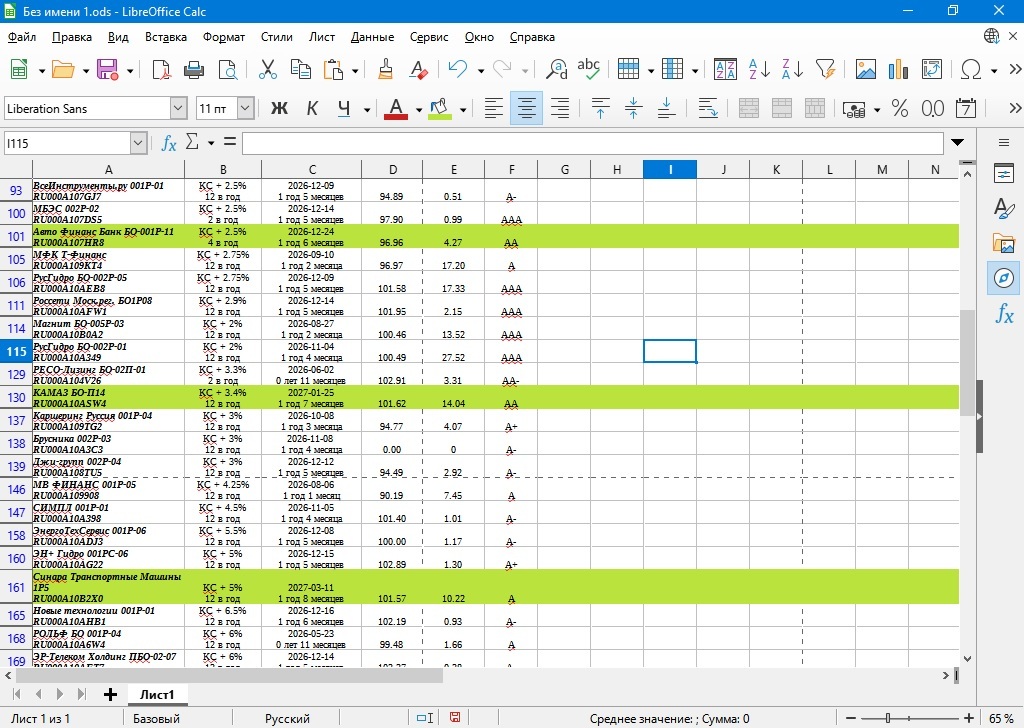Open the Navigator in sidebar
This screenshot has width=1024, height=728.
coord(1003,277)
